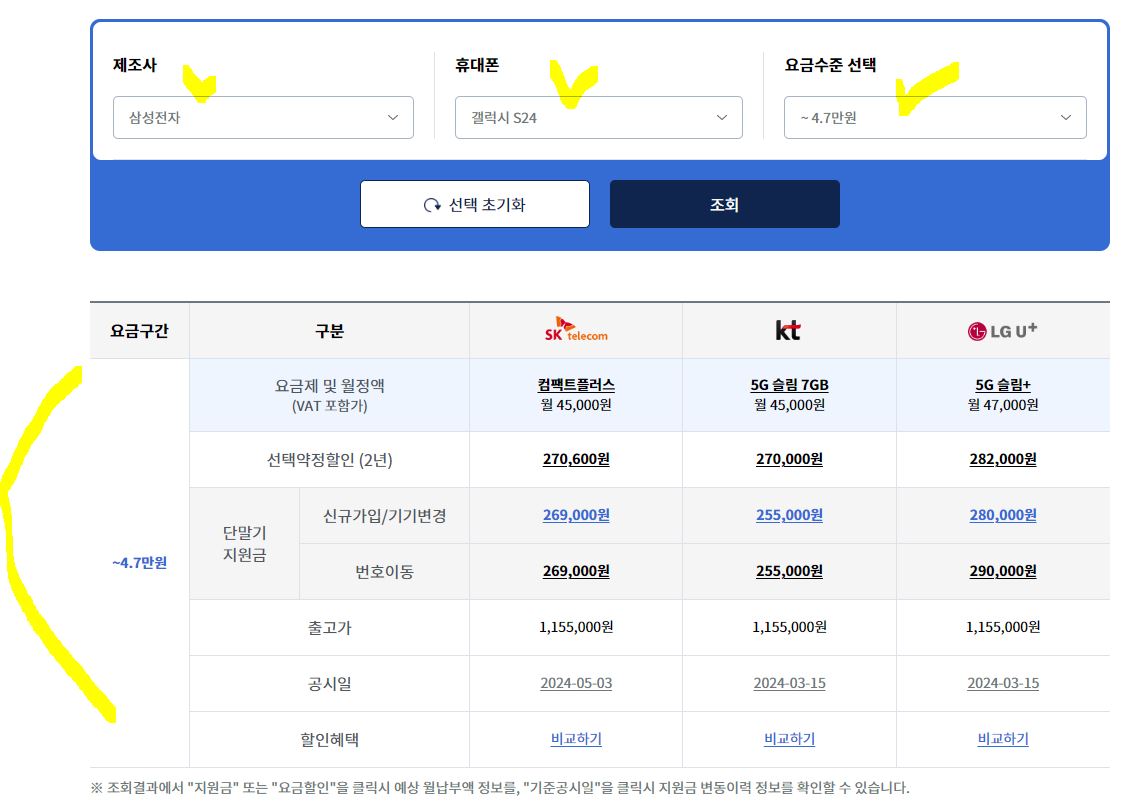Open the 5G 슬림 7GB plan link

(x=789, y=384)
